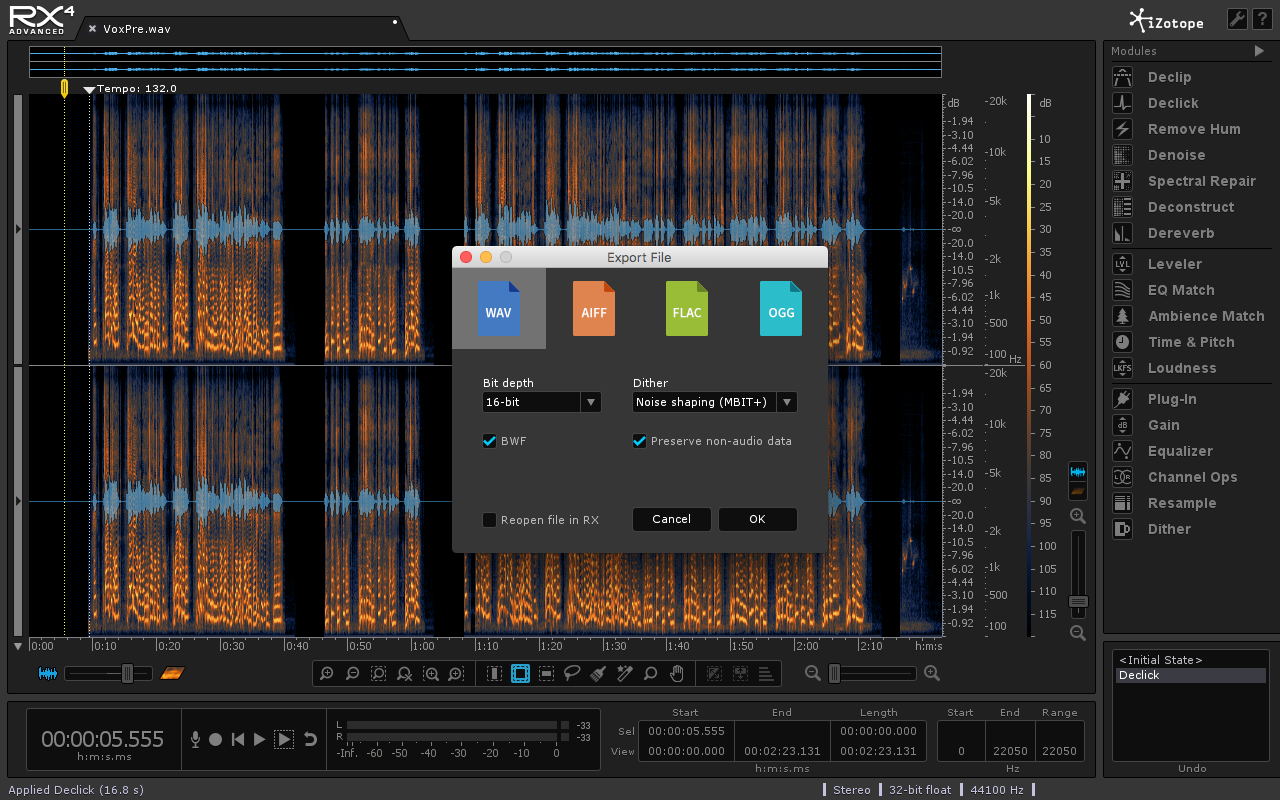
Task: Open the Spectral Repair module
Action: (1201, 181)
